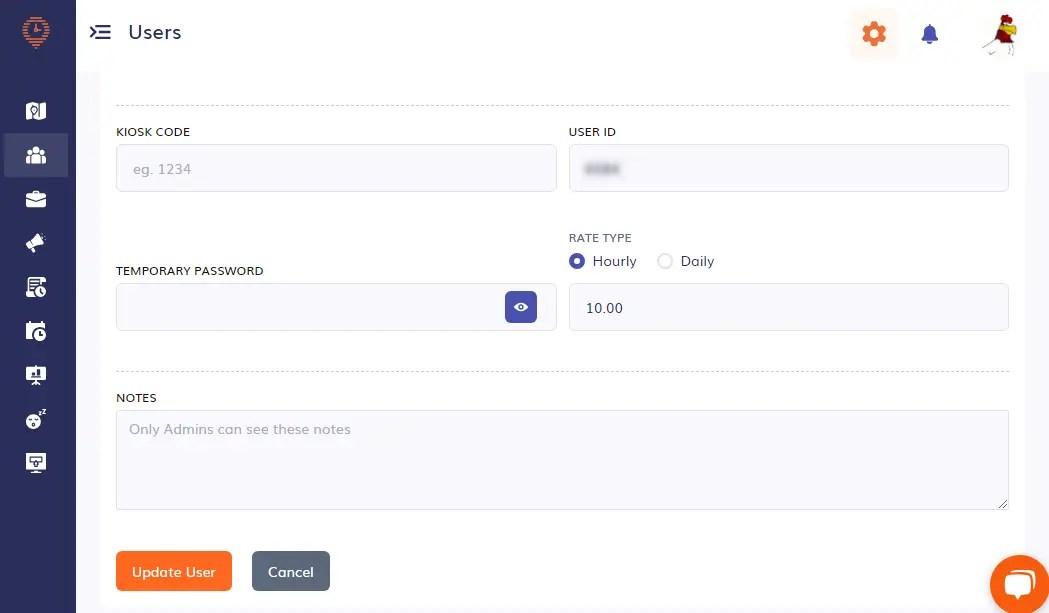Click the TEMPORARY PASSWORD label
This screenshot has height=613, width=1049.
point(190,271)
